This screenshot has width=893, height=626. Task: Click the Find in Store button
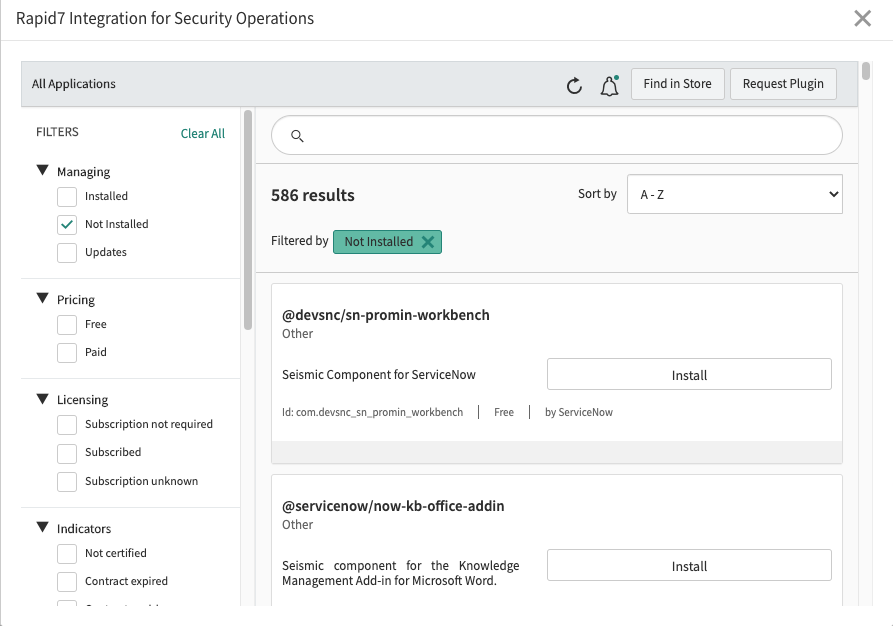[x=677, y=84]
